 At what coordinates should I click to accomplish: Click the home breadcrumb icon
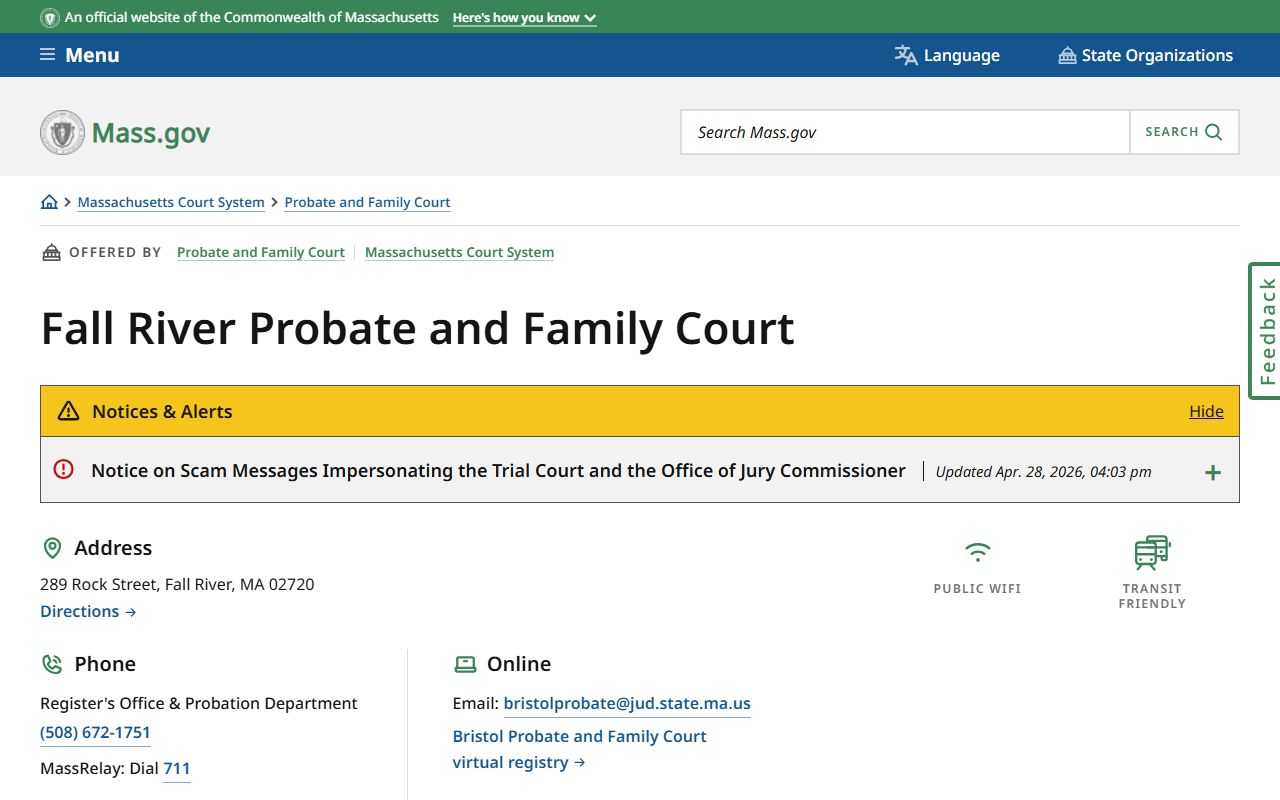(49, 202)
